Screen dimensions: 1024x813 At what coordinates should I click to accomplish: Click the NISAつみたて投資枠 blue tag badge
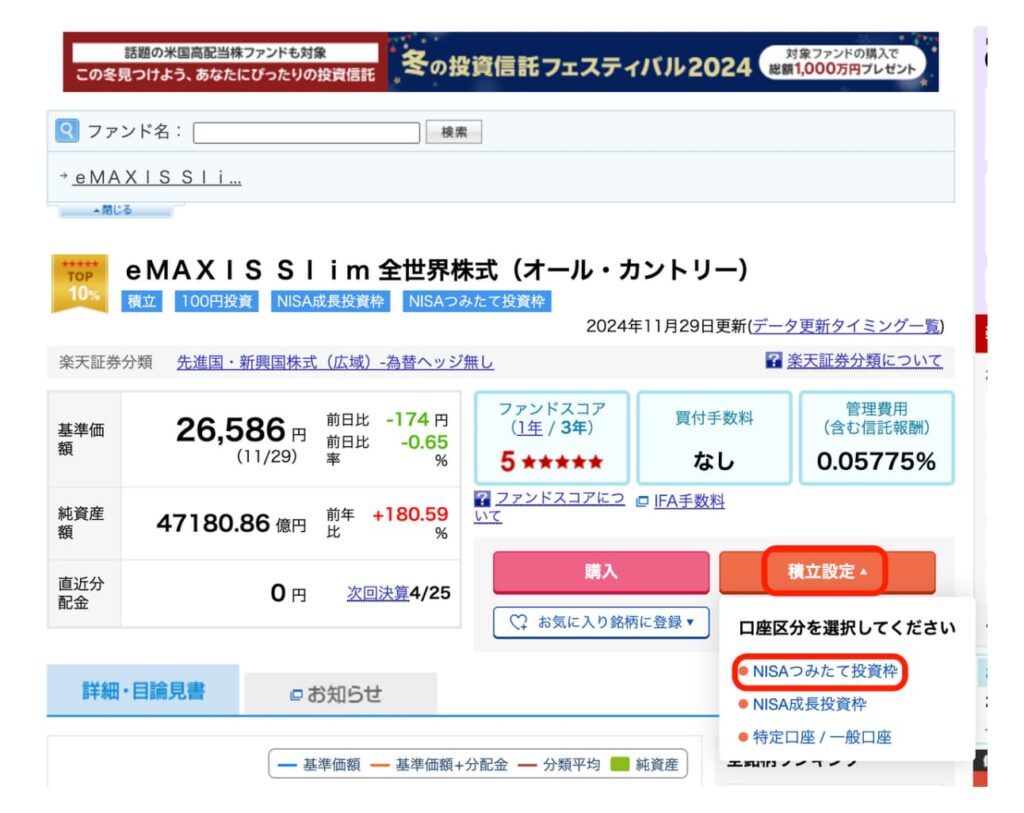477,301
